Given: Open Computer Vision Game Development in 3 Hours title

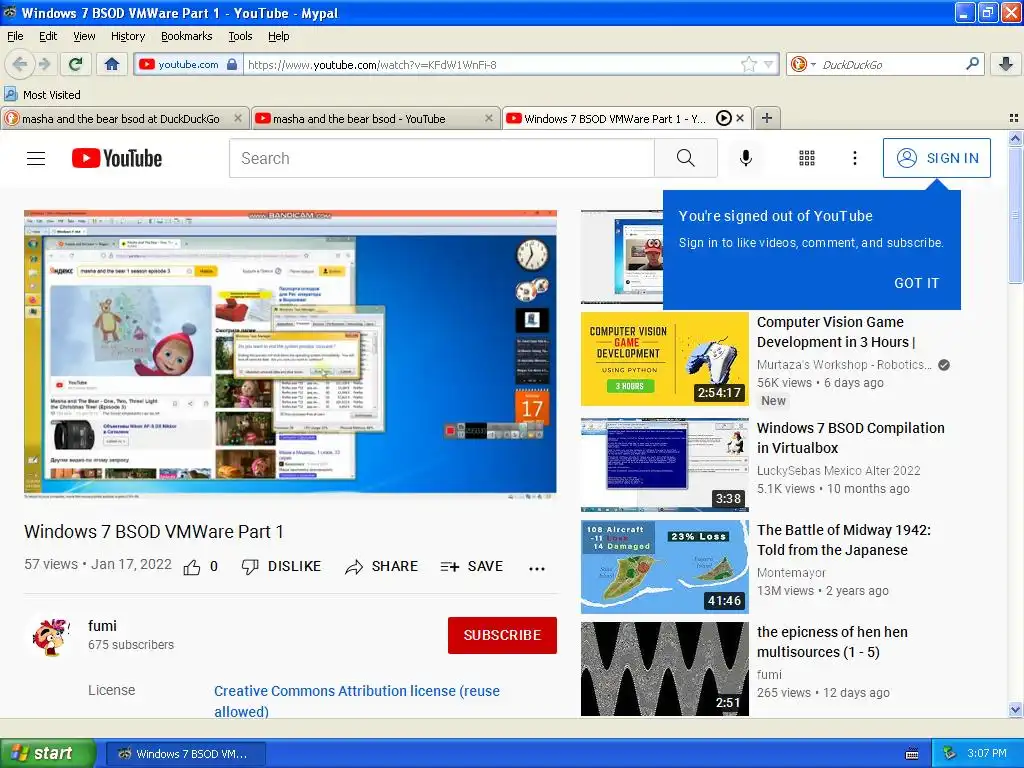Looking at the screenshot, I should 837,332.
